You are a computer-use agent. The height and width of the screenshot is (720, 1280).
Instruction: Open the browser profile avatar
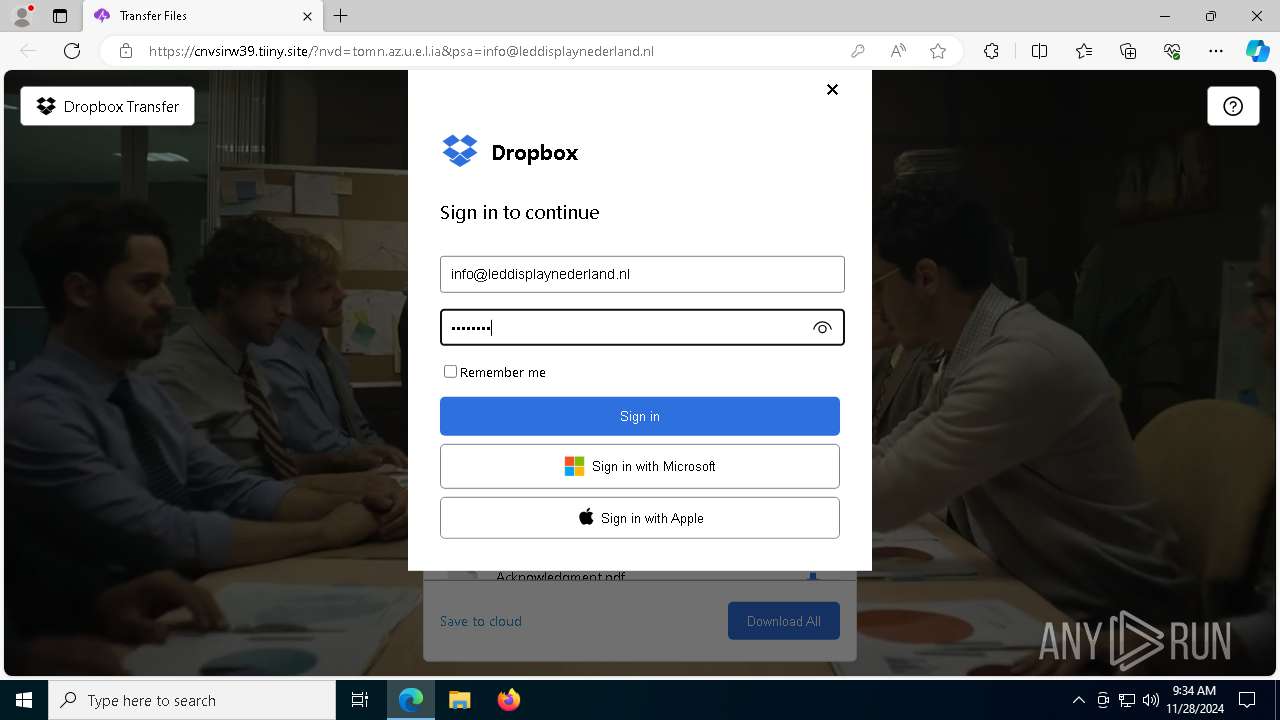coord(22,16)
